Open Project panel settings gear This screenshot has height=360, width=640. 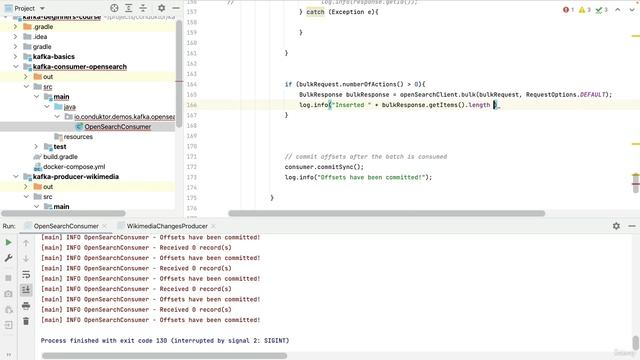coord(162,8)
